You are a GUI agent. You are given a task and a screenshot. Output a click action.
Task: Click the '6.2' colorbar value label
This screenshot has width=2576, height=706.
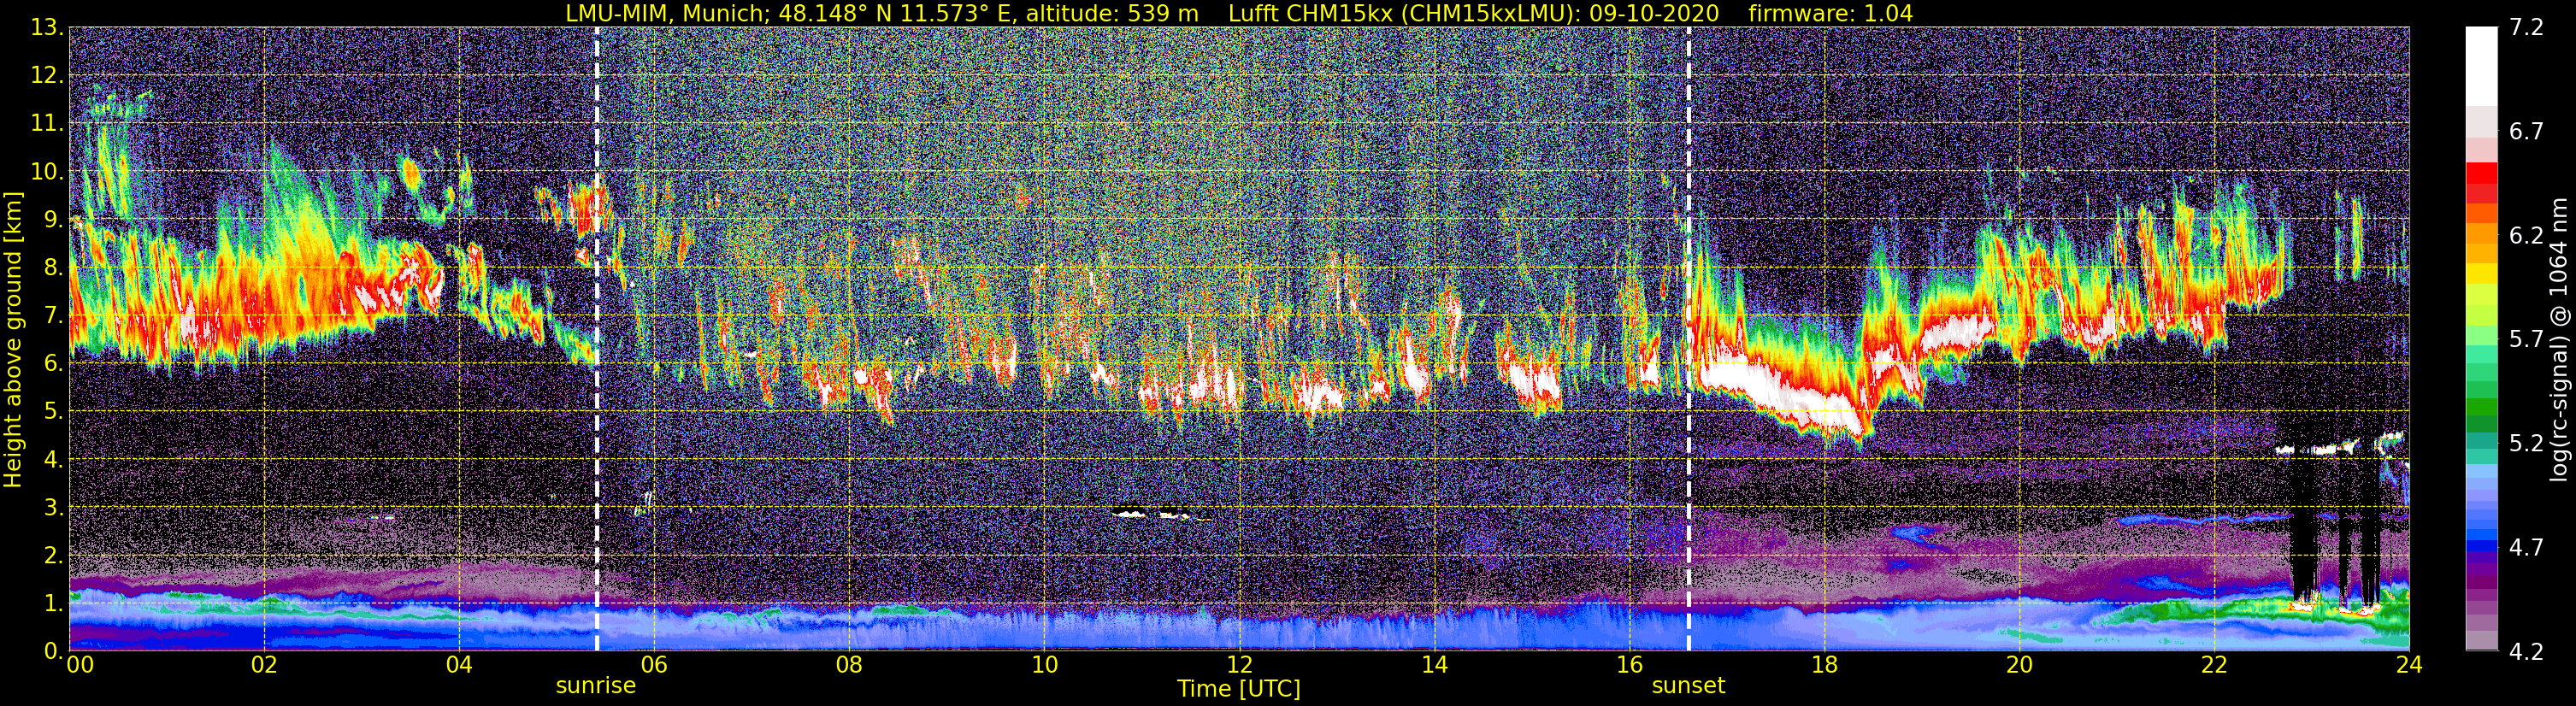(x=2526, y=236)
